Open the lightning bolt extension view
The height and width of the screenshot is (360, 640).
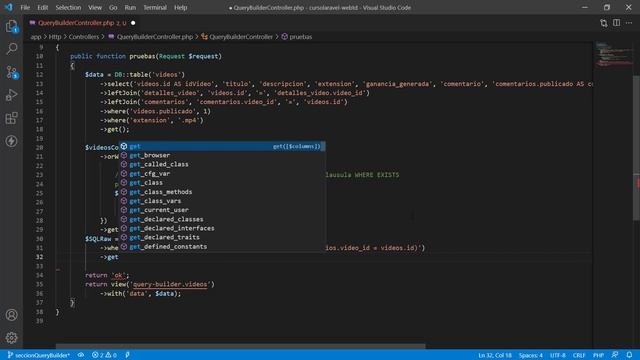(11, 141)
